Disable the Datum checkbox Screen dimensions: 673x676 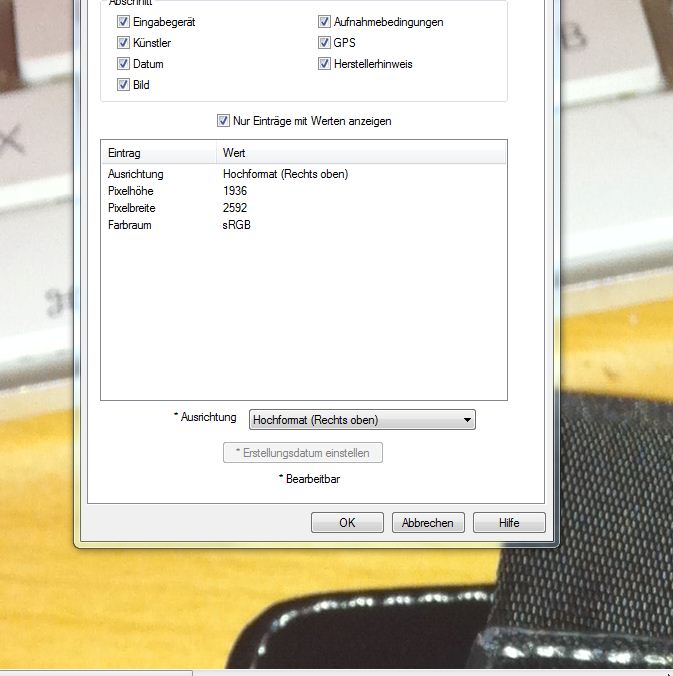point(123,64)
